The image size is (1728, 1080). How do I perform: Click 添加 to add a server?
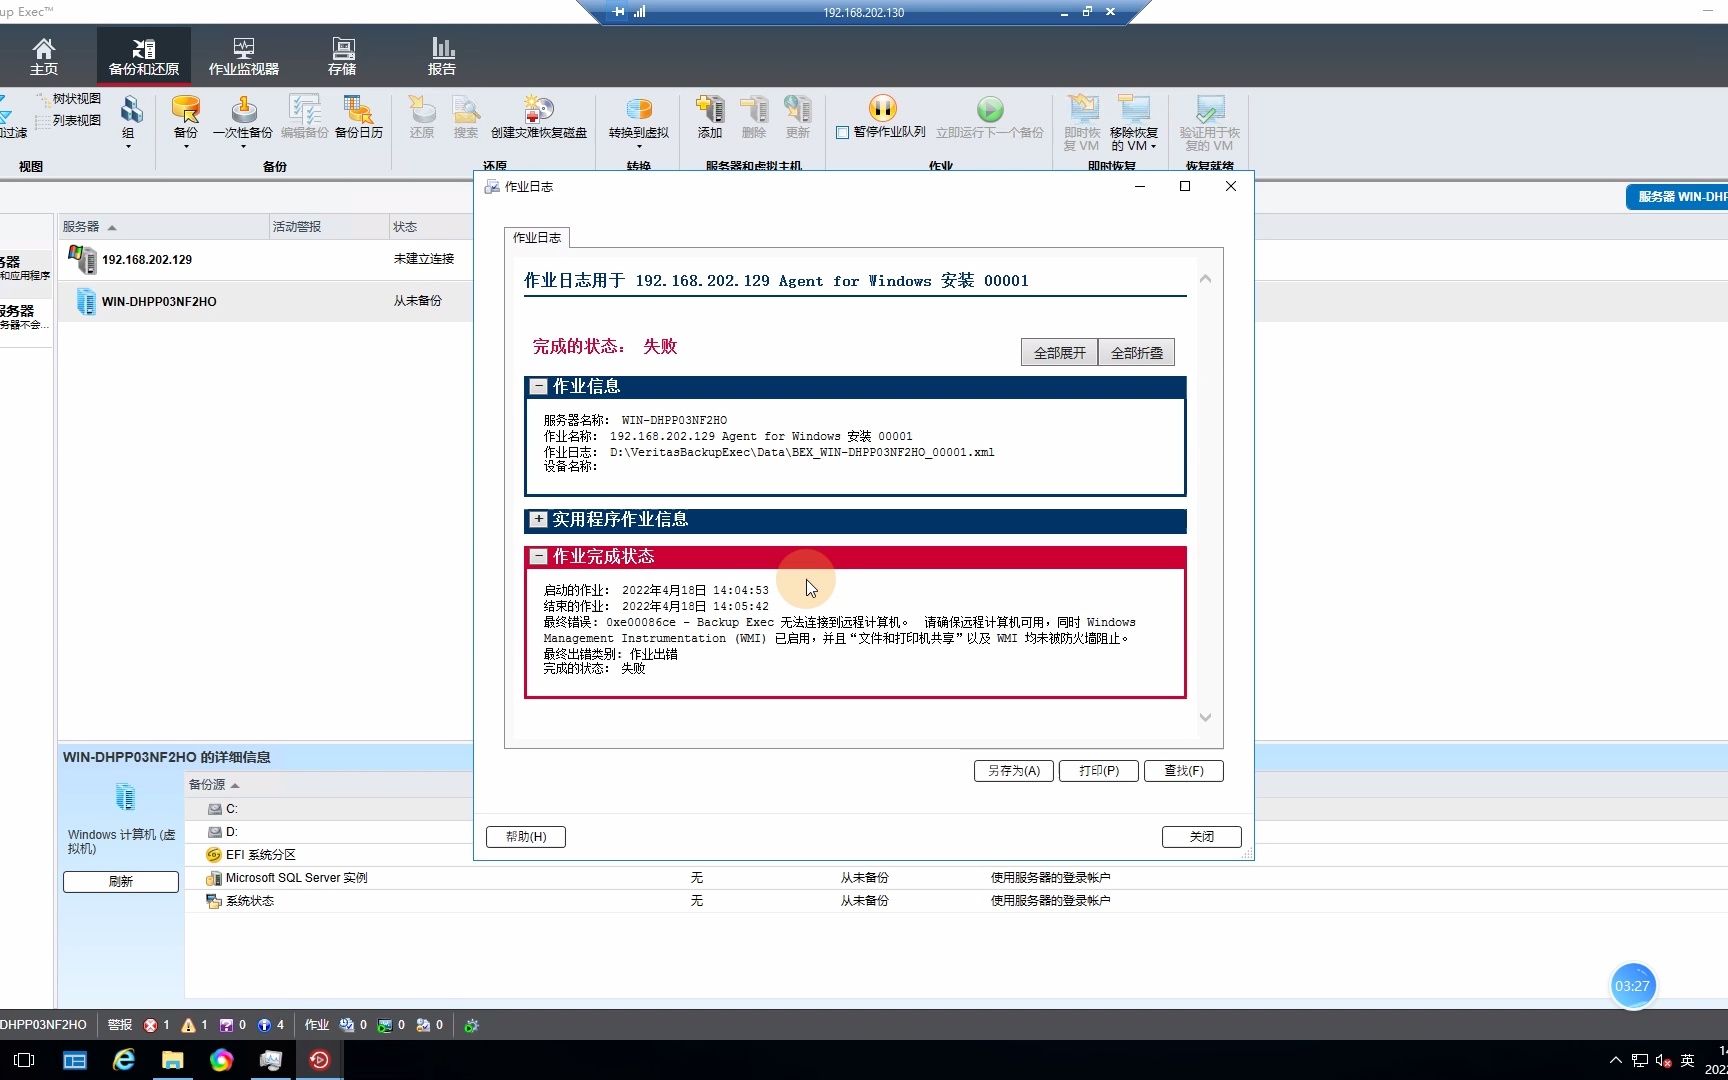pos(709,120)
